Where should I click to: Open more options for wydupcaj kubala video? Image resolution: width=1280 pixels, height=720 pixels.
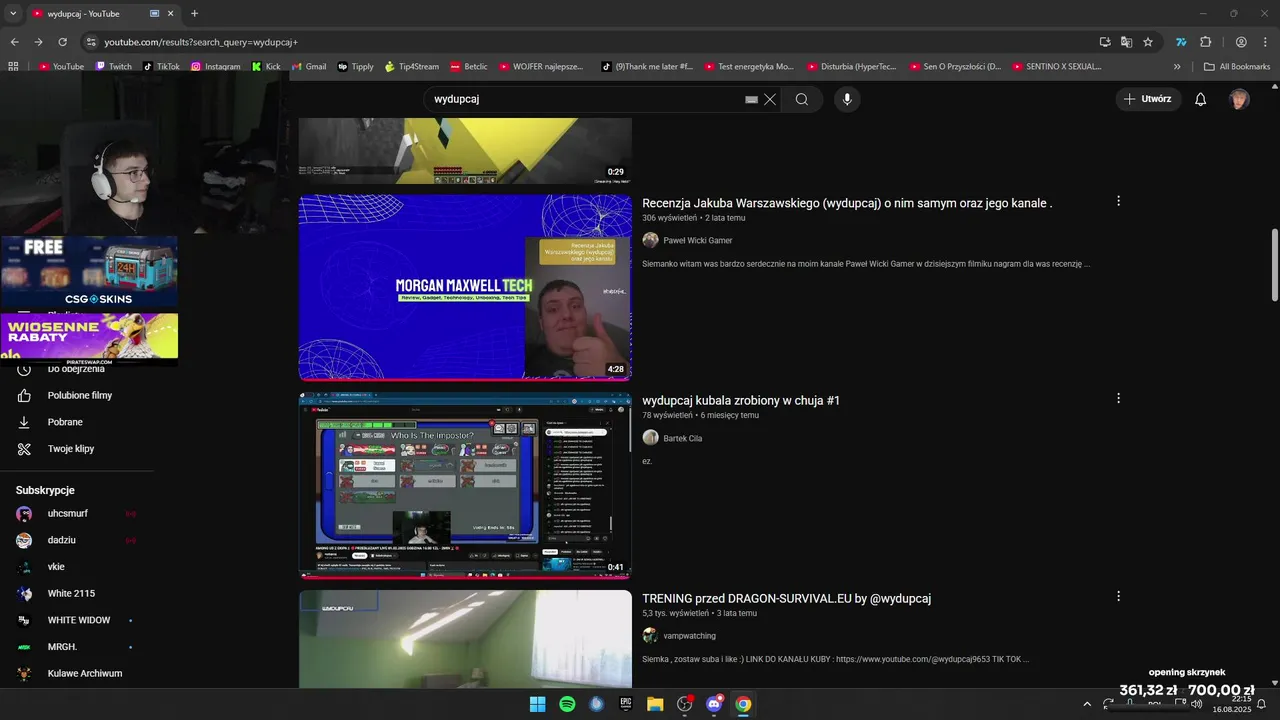point(1118,398)
